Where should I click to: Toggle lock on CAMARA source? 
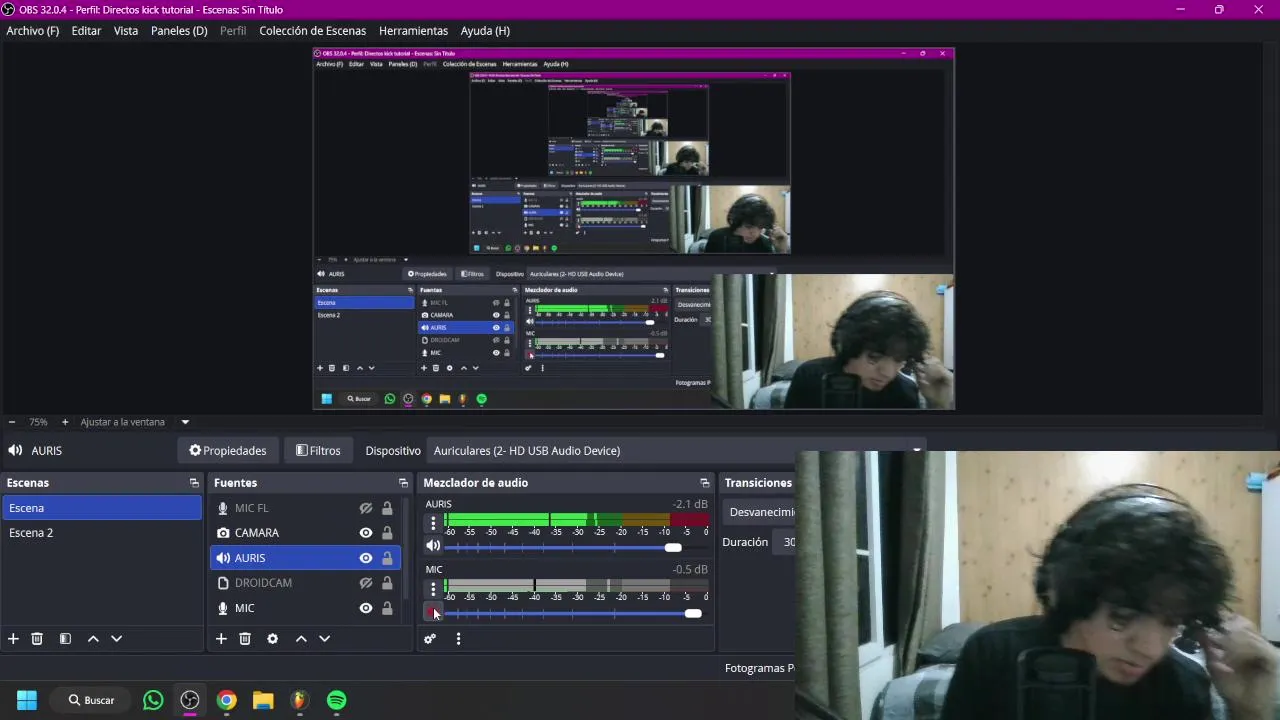[387, 533]
